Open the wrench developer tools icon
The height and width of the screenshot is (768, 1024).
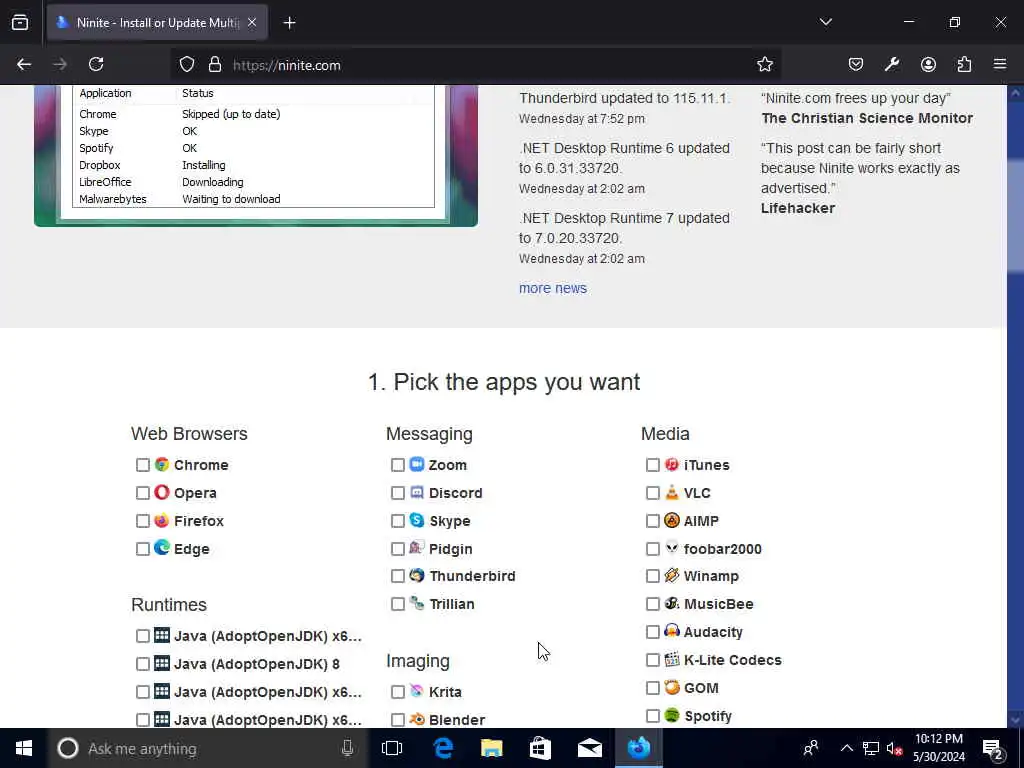[892, 65]
